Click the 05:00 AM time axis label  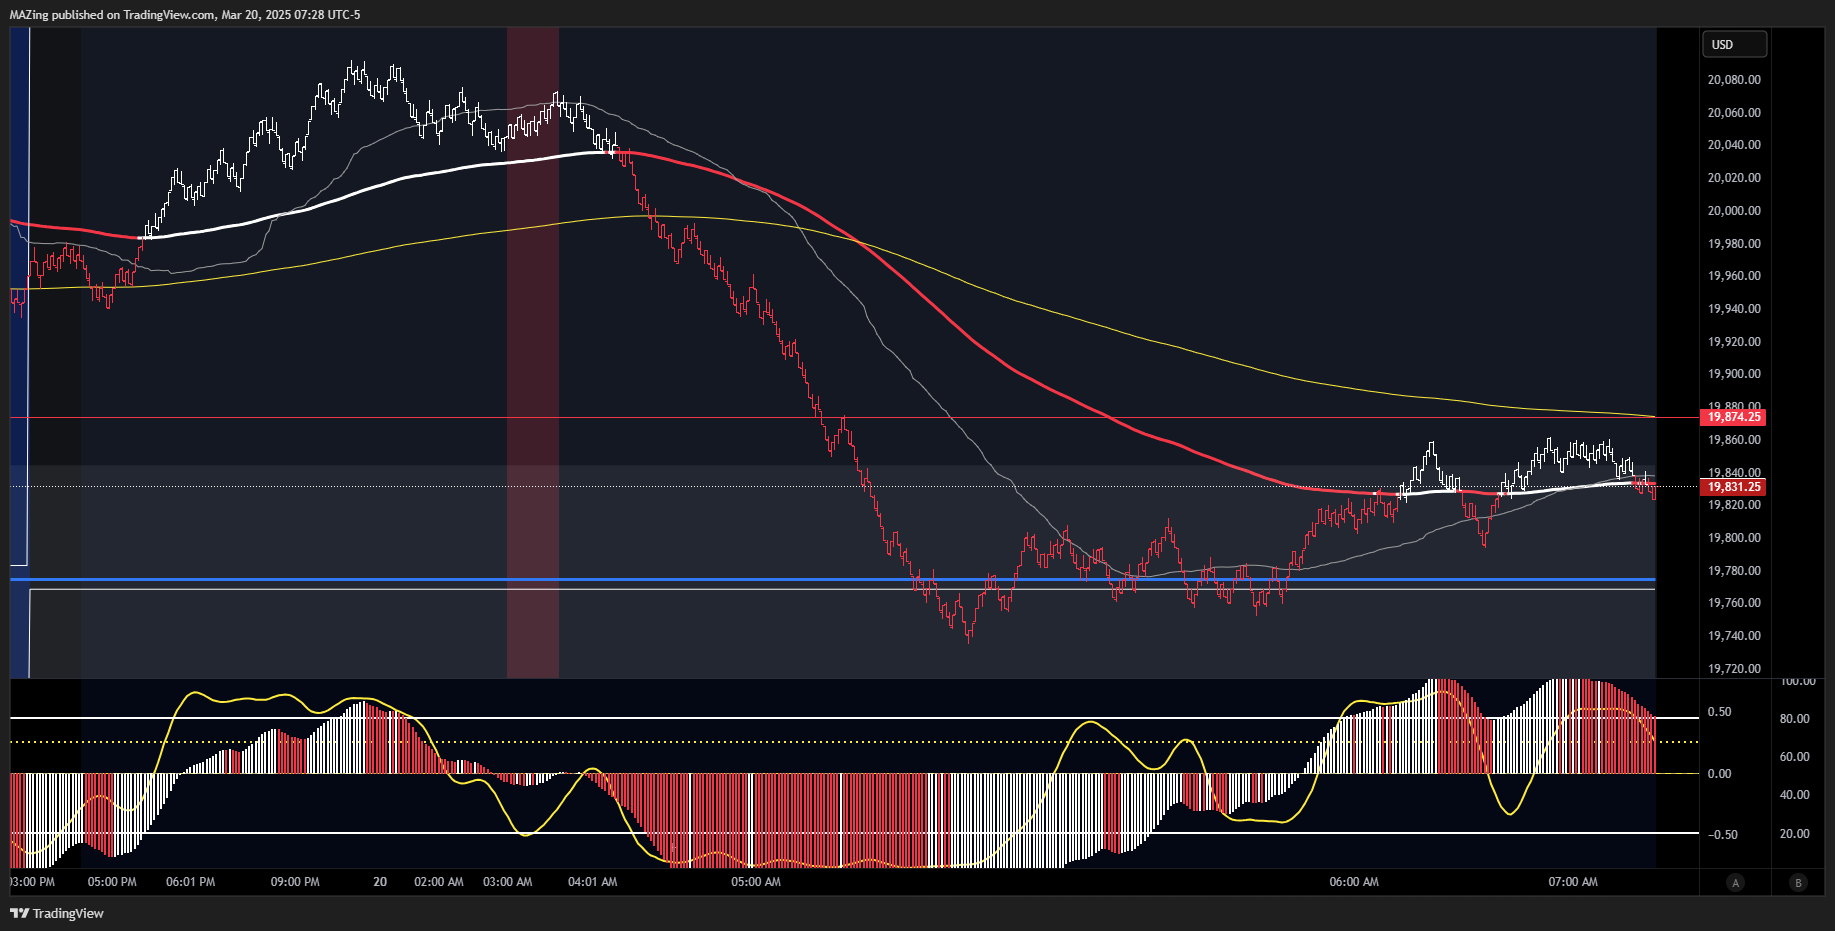point(756,882)
